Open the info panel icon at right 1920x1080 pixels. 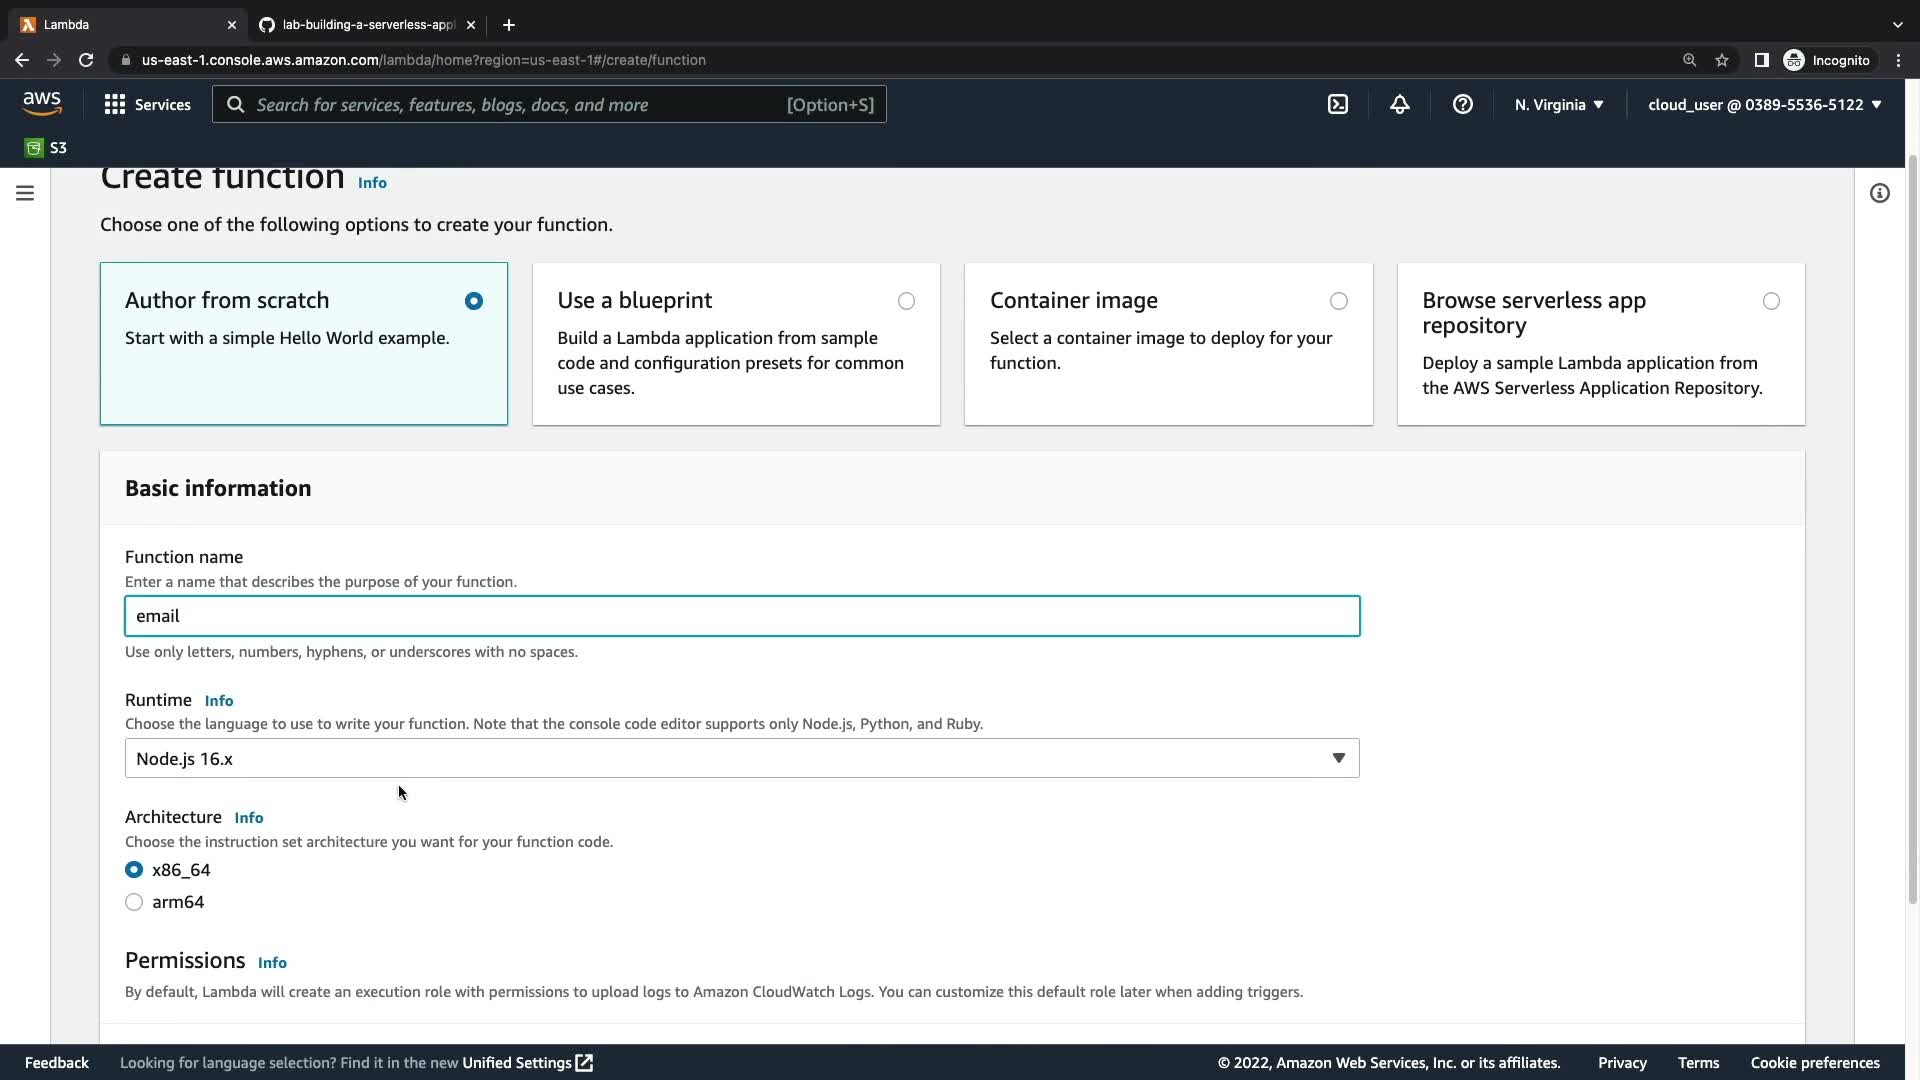coord(1879,193)
